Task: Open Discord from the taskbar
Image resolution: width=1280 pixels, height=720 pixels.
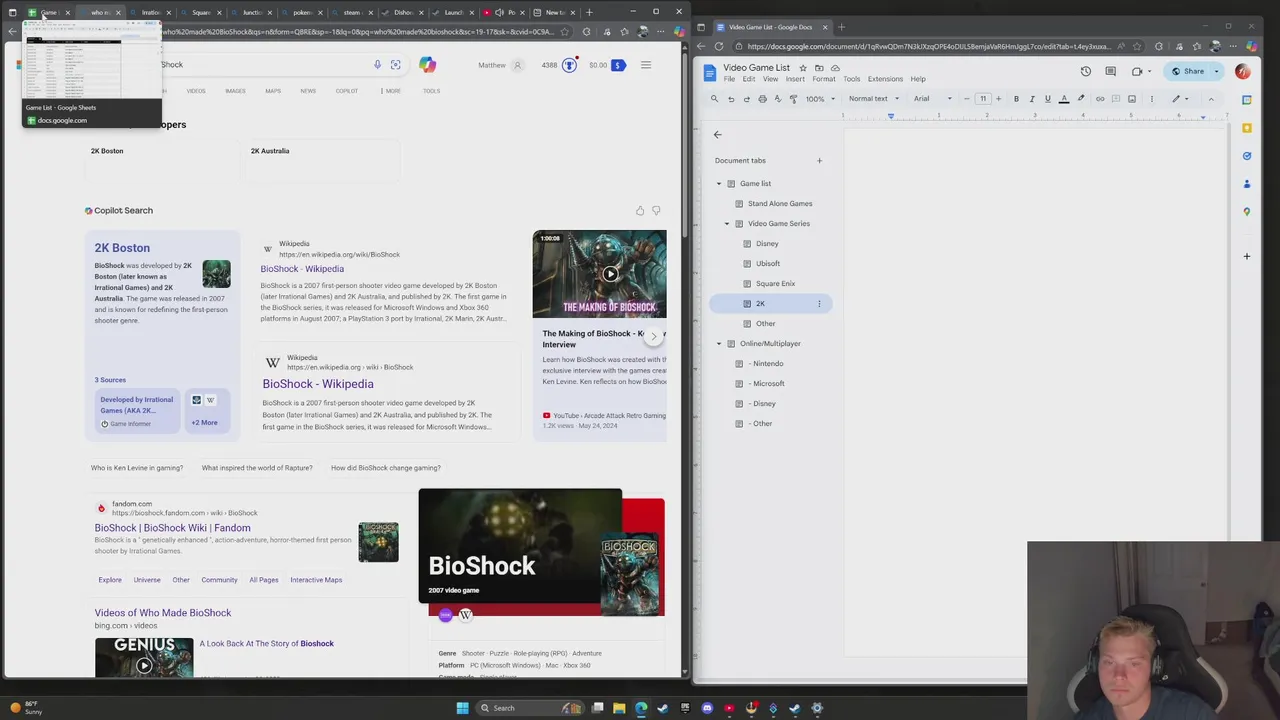Action: click(707, 708)
